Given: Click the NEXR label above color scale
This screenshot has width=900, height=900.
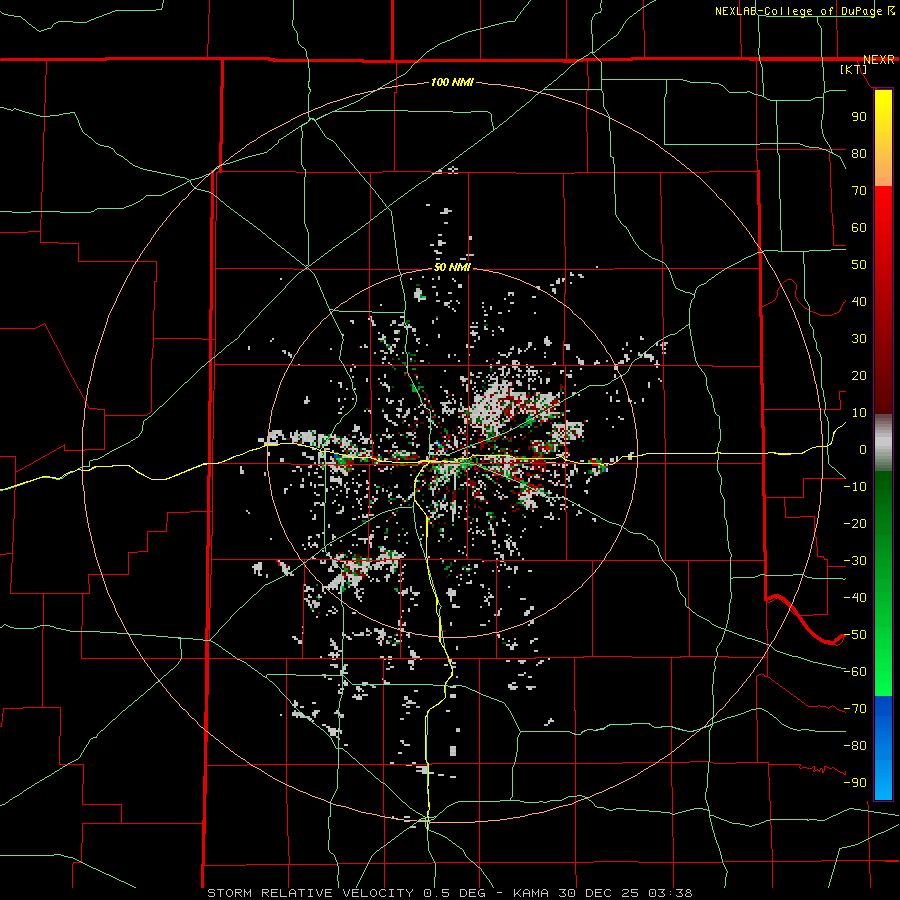Looking at the screenshot, I should click(878, 60).
